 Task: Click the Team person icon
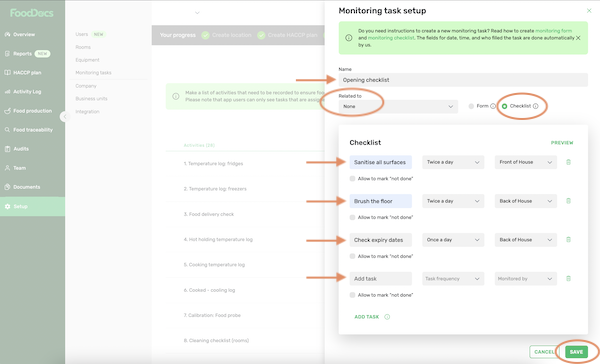tap(7, 168)
